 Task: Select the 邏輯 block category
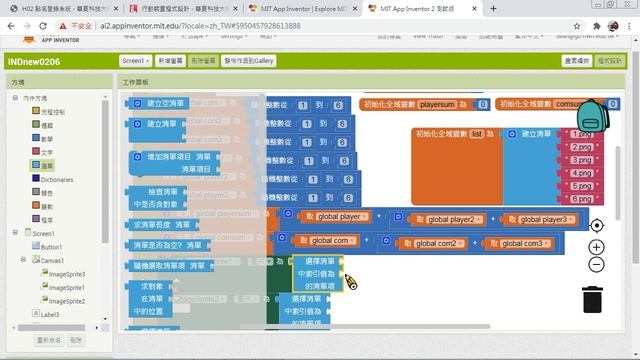click(42, 125)
